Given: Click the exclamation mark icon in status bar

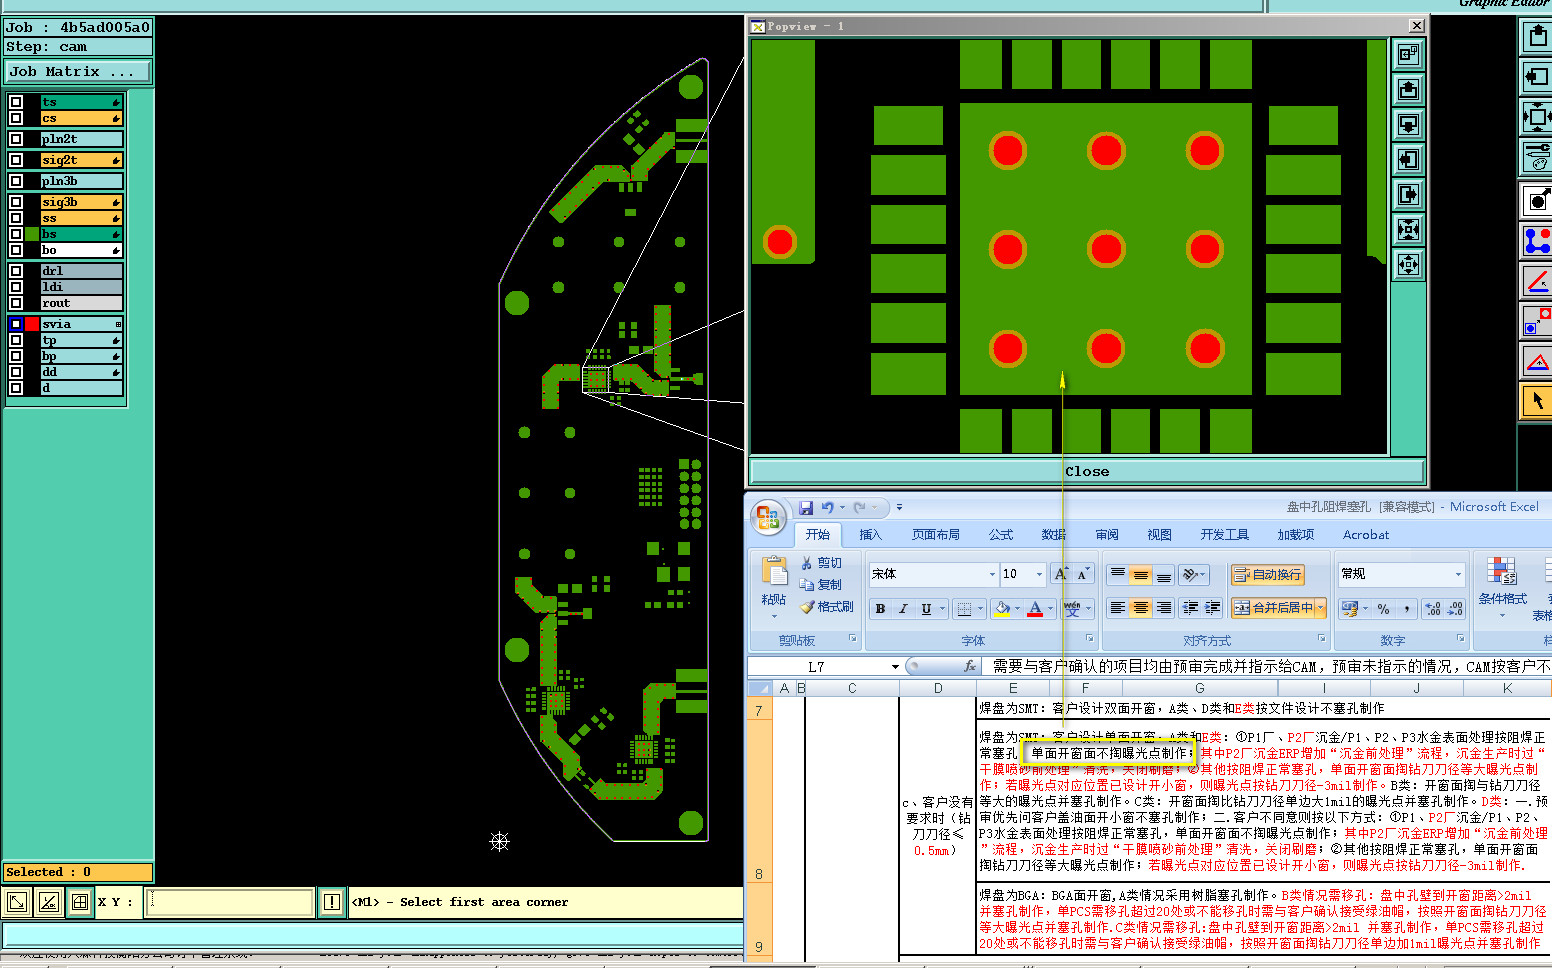Looking at the screenshot, I should [332, 902].
